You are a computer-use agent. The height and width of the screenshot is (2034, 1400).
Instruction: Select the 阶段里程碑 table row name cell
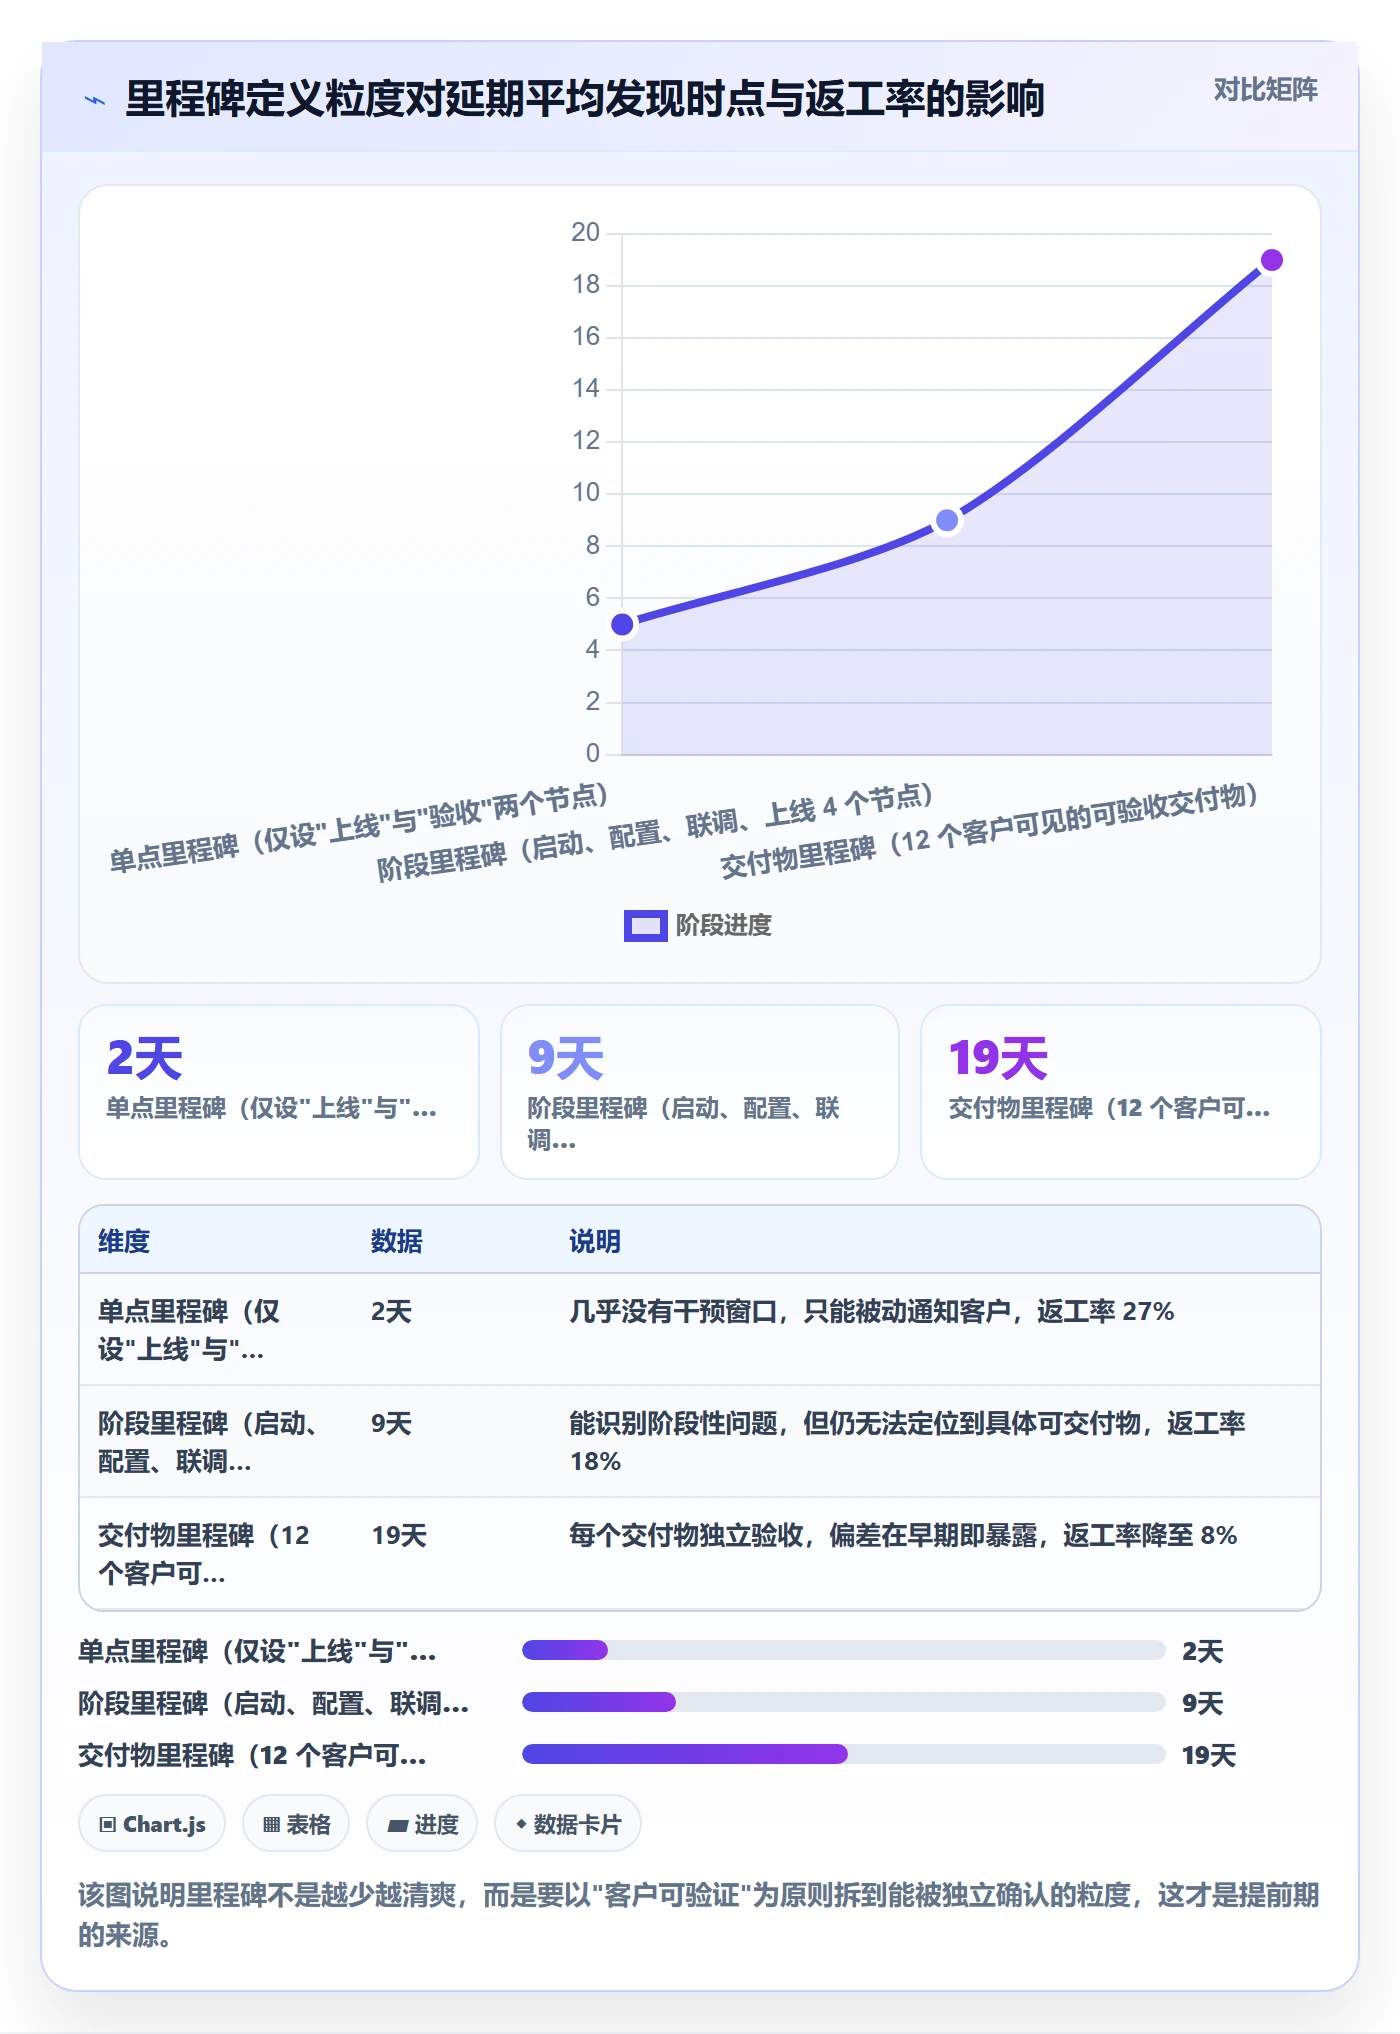(216, 1442)
